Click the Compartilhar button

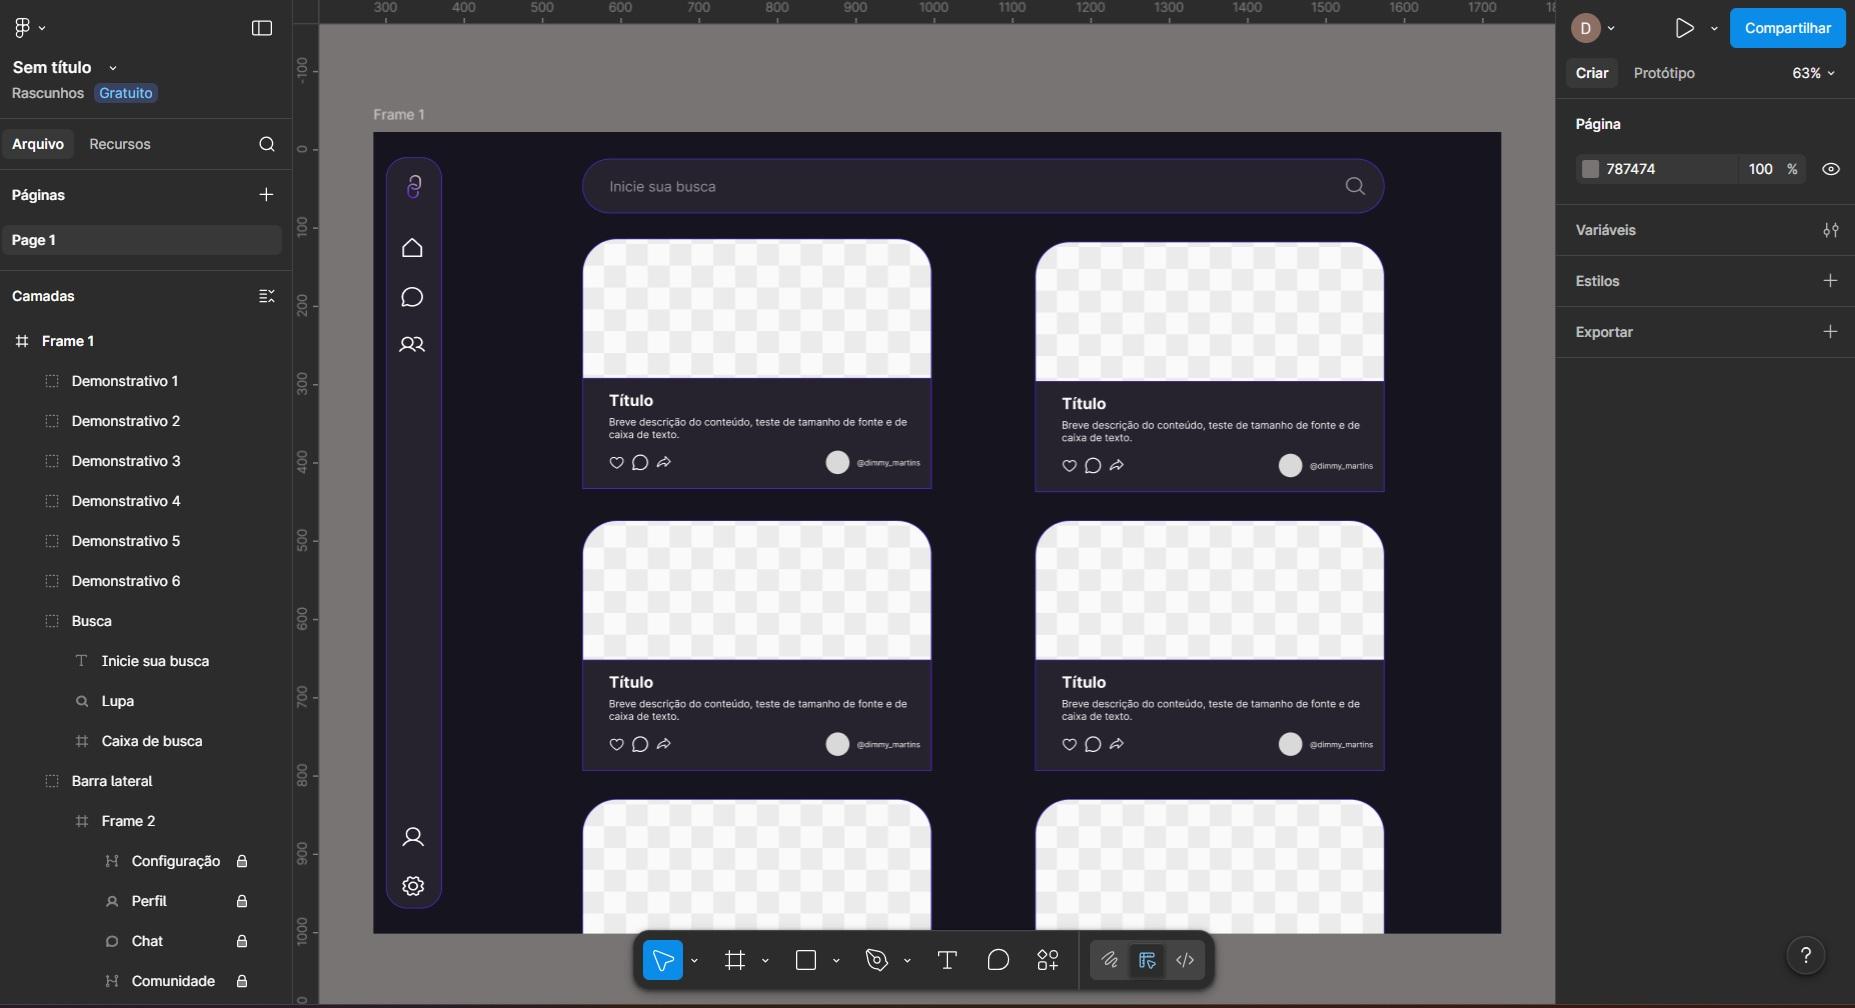tap(1787, 28)
